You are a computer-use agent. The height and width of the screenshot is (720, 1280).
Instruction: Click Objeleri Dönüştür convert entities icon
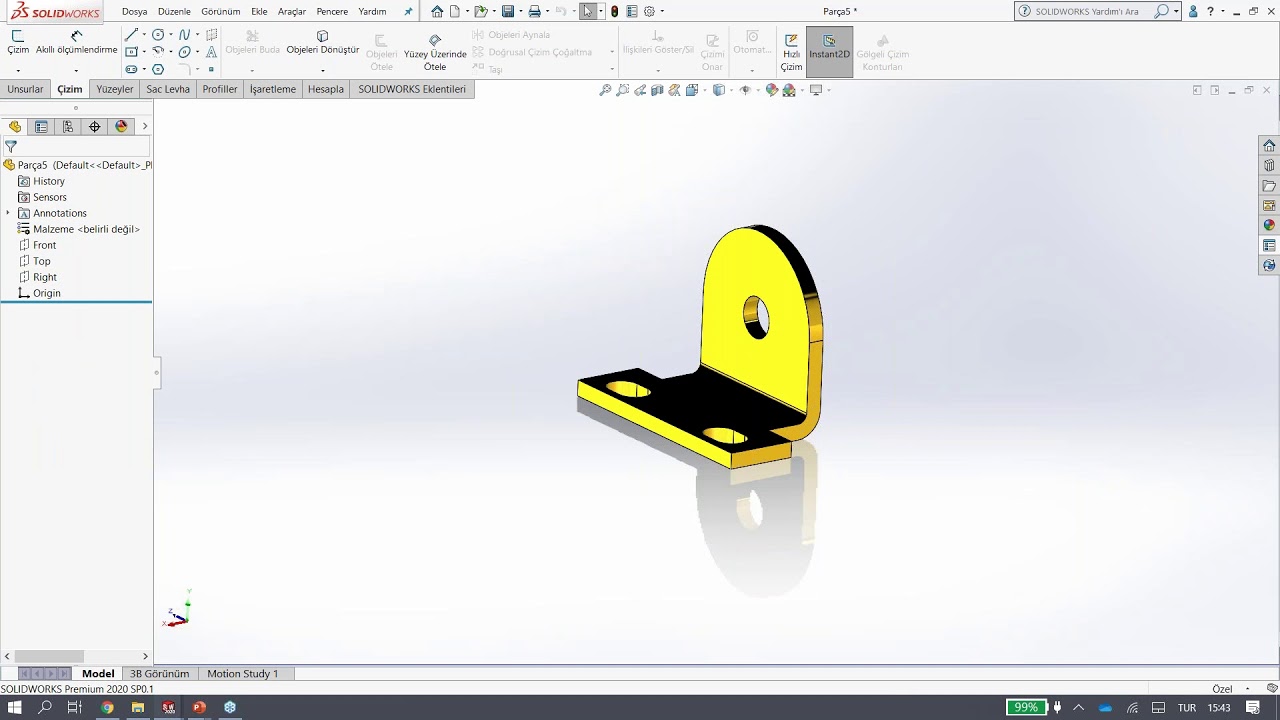(x=322, y=36)
